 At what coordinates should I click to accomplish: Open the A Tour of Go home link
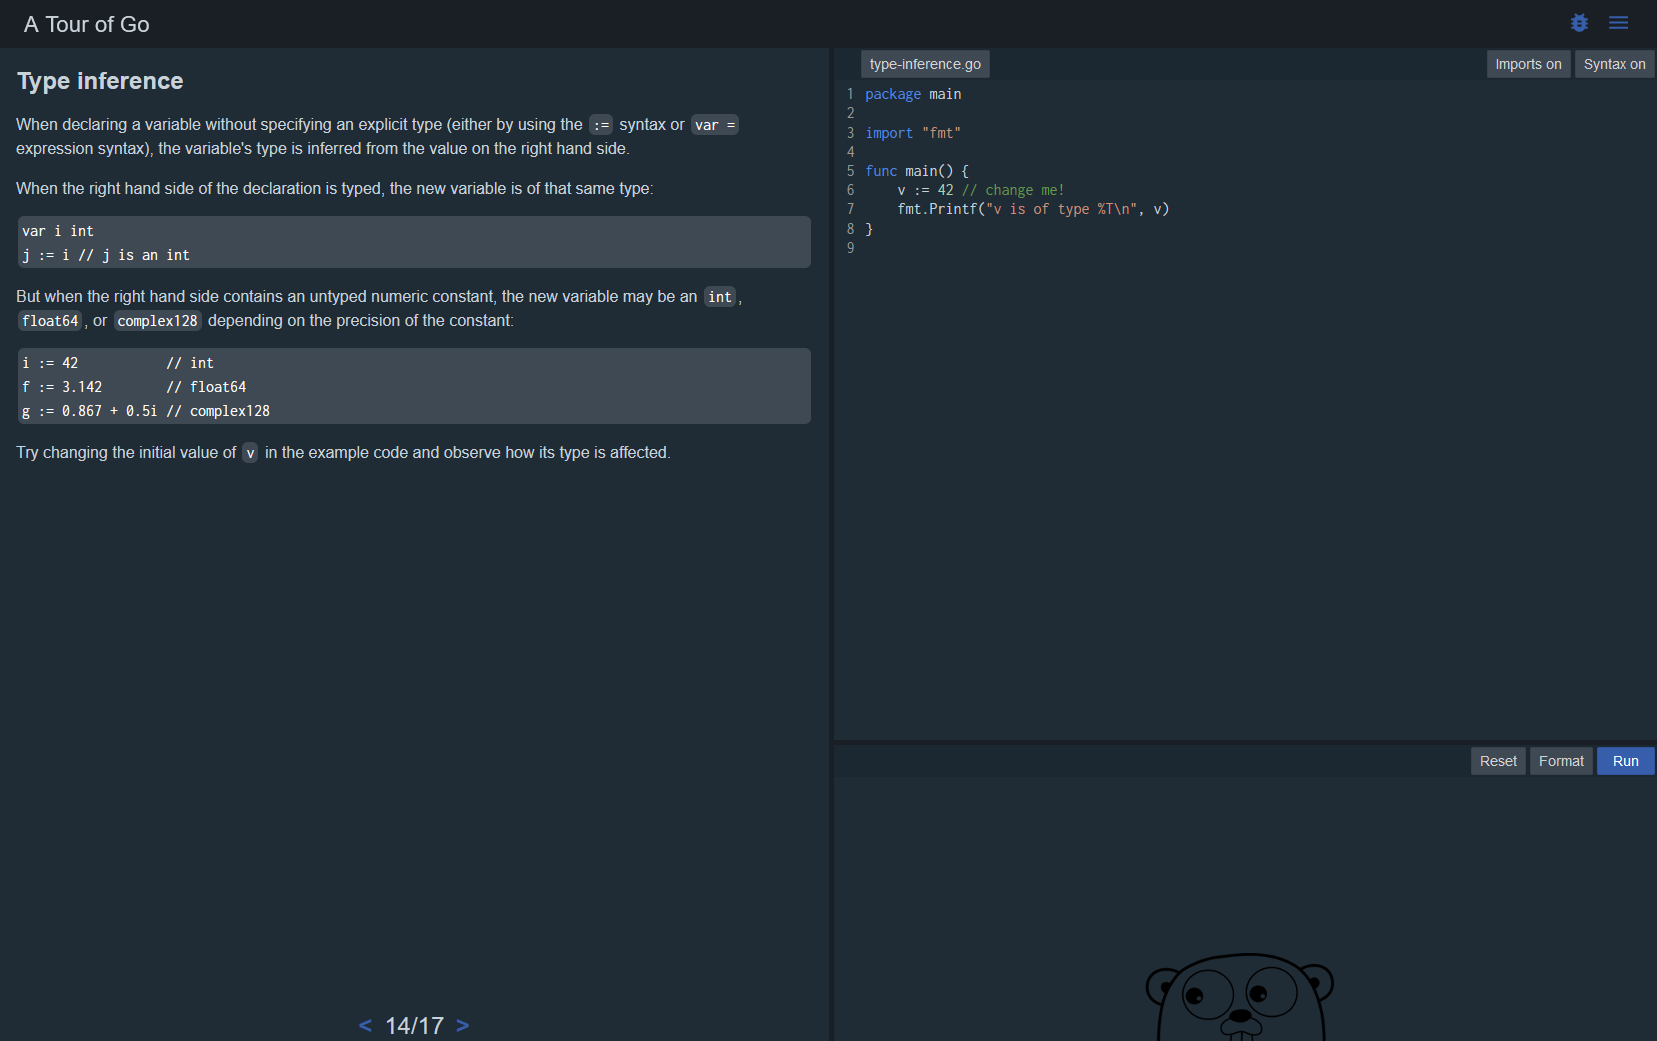87,24
